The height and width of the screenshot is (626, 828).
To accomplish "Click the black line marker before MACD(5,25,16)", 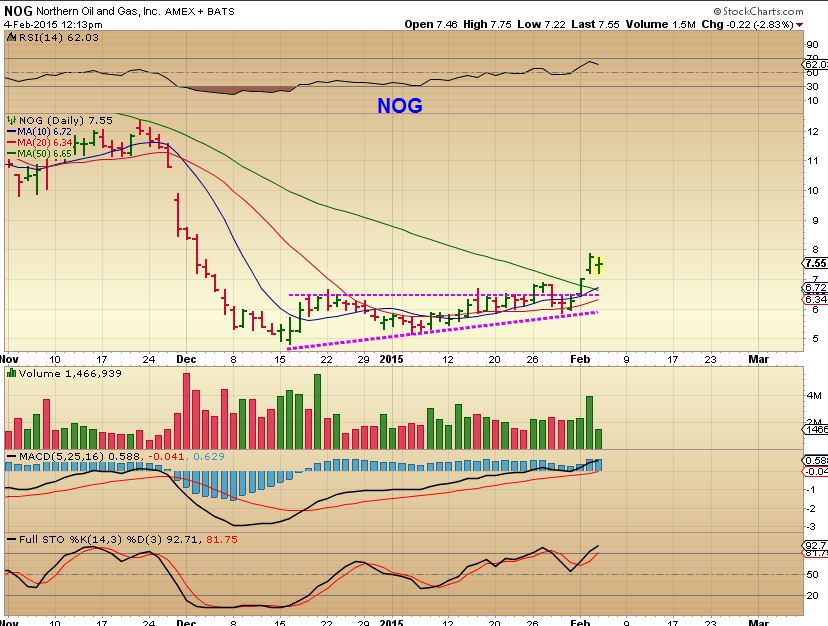I will [12, 456].
